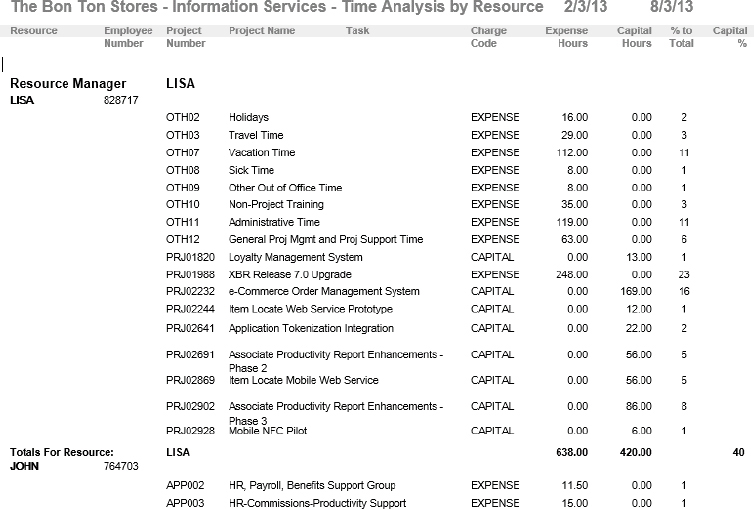This screenshot has width=754, height=509.
Task: Select project number PRJ02244
Action: pos(190,309)
